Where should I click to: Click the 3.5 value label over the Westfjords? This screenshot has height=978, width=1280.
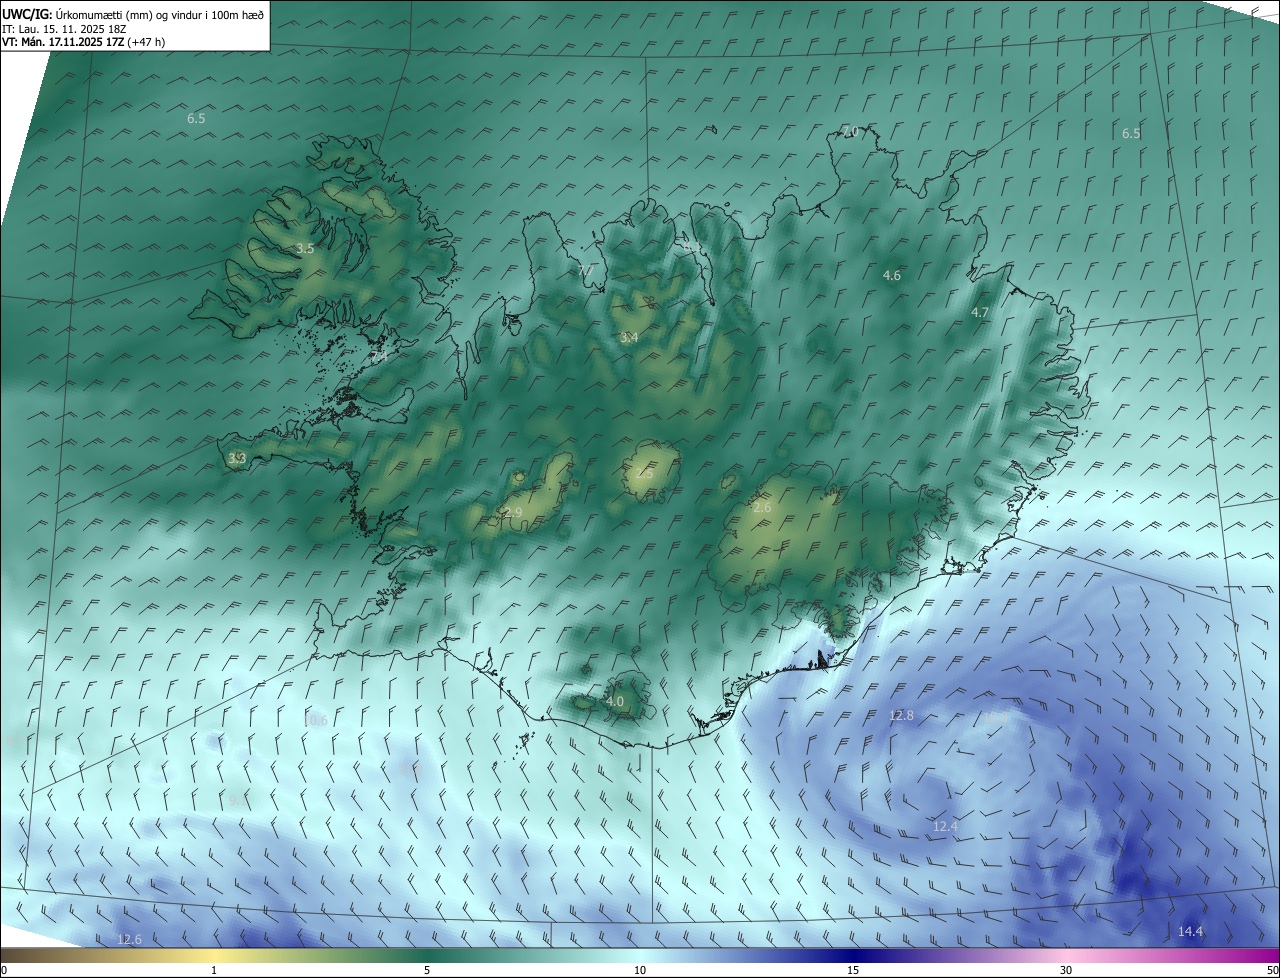tap(305, 248)
